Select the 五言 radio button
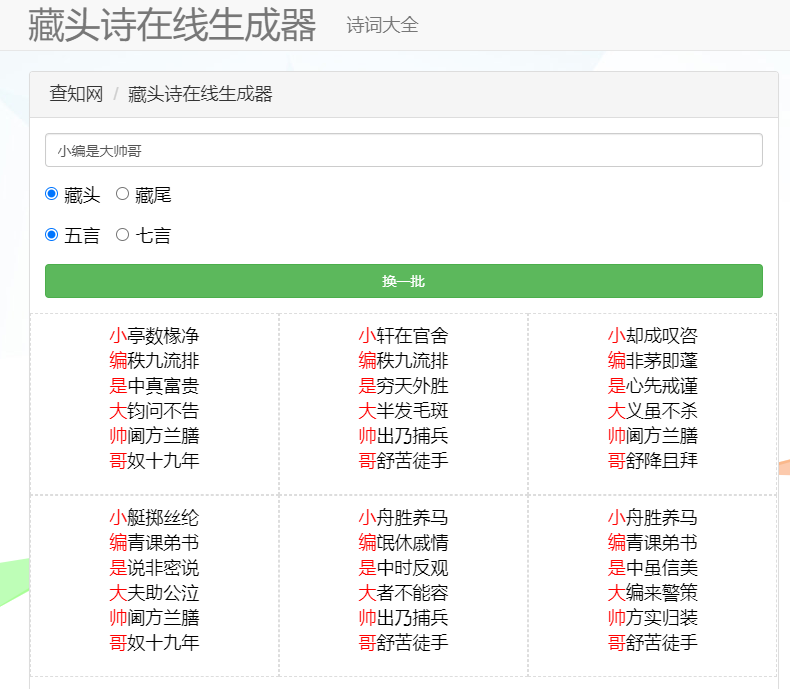Screen dimensions: 790x689 coord(52,235)
